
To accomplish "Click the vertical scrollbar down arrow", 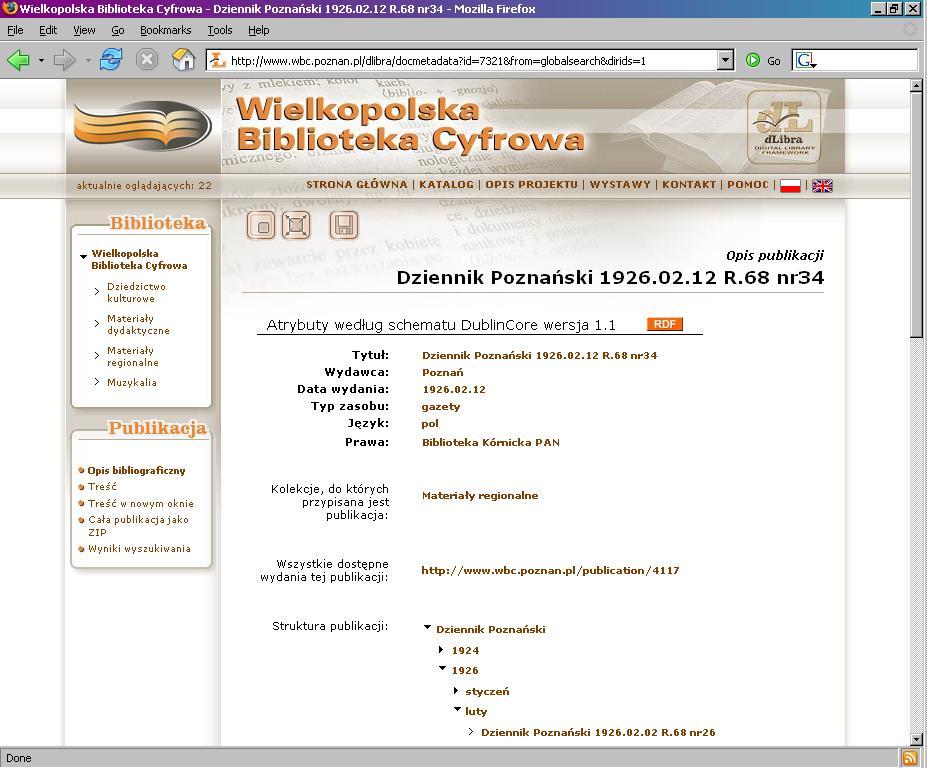I will pos(916,739).
